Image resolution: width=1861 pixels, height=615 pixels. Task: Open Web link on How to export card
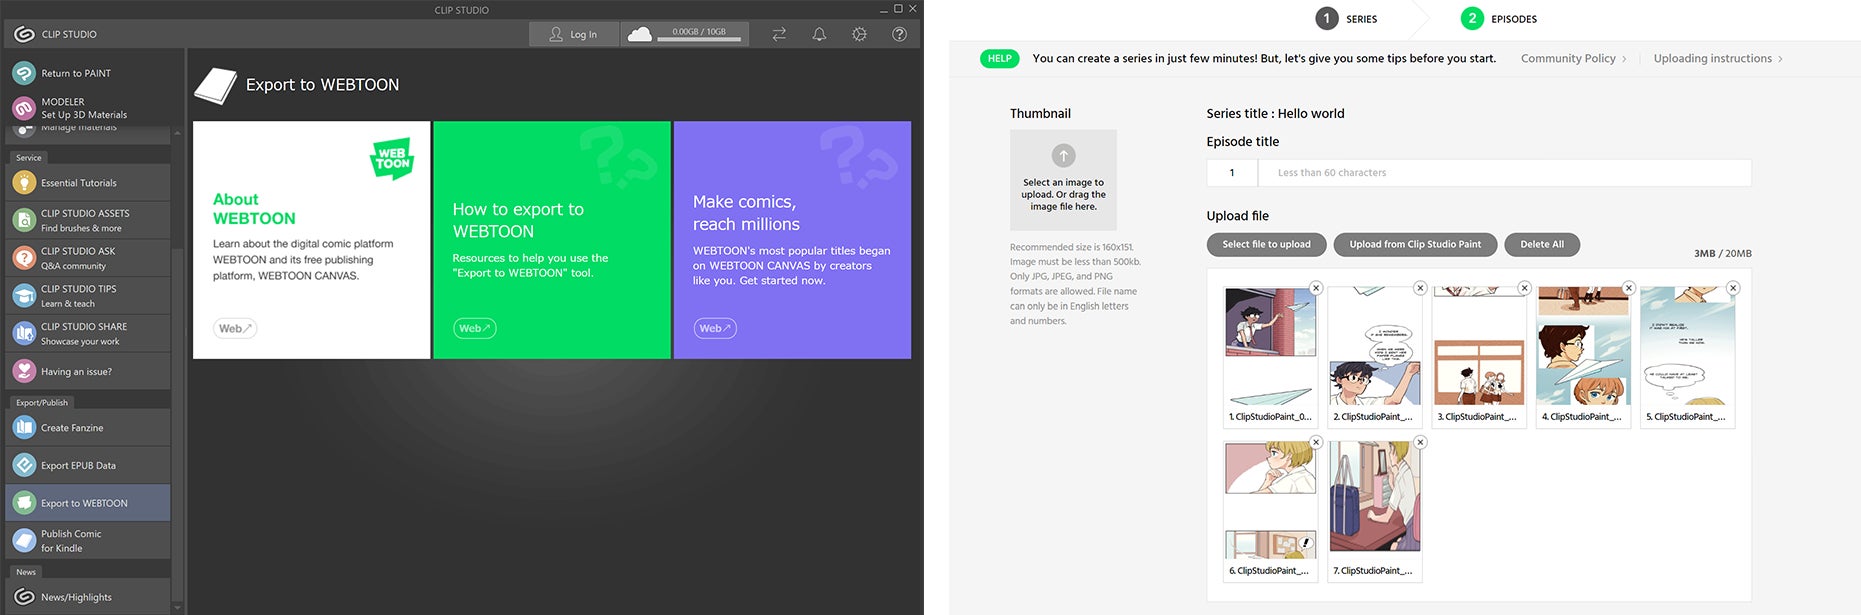[474, 328]
